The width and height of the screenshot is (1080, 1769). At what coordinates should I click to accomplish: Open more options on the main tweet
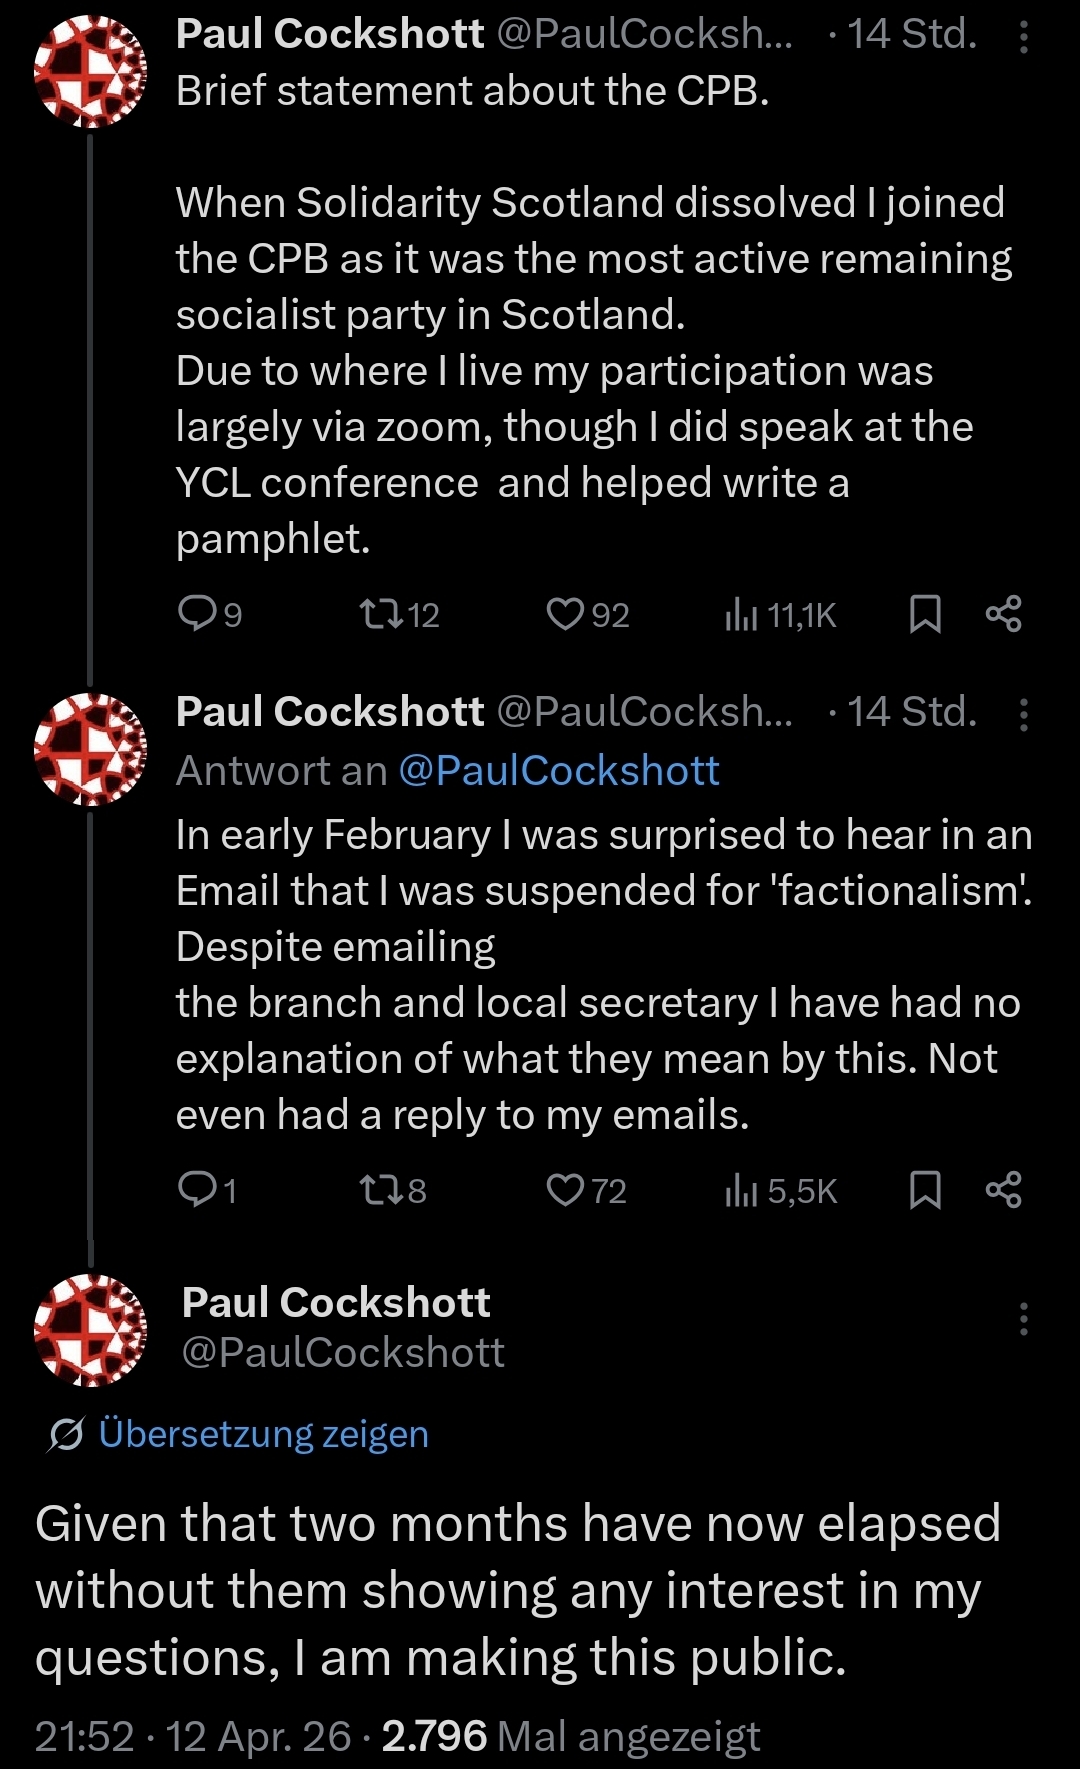click(1023, 1319)
